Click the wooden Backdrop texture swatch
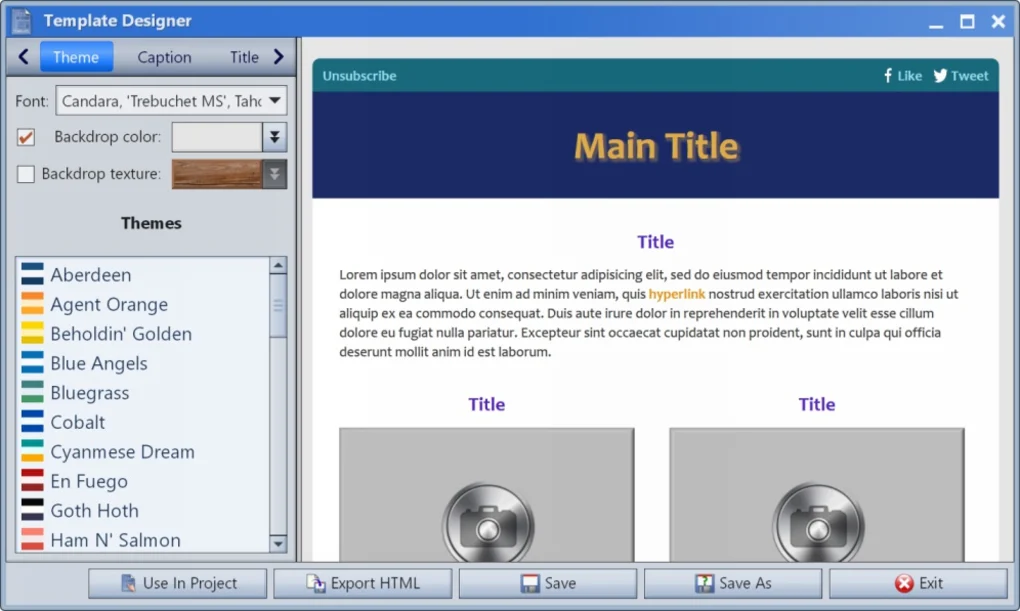The width and height of the screenshot is (1020, 611). (x=216, y=173)
